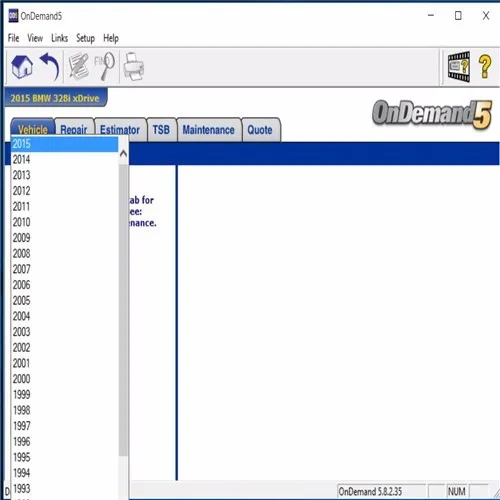Select year 2004 from the list
This screenshot has width=500, height=500.
click(x=64, y=316)
